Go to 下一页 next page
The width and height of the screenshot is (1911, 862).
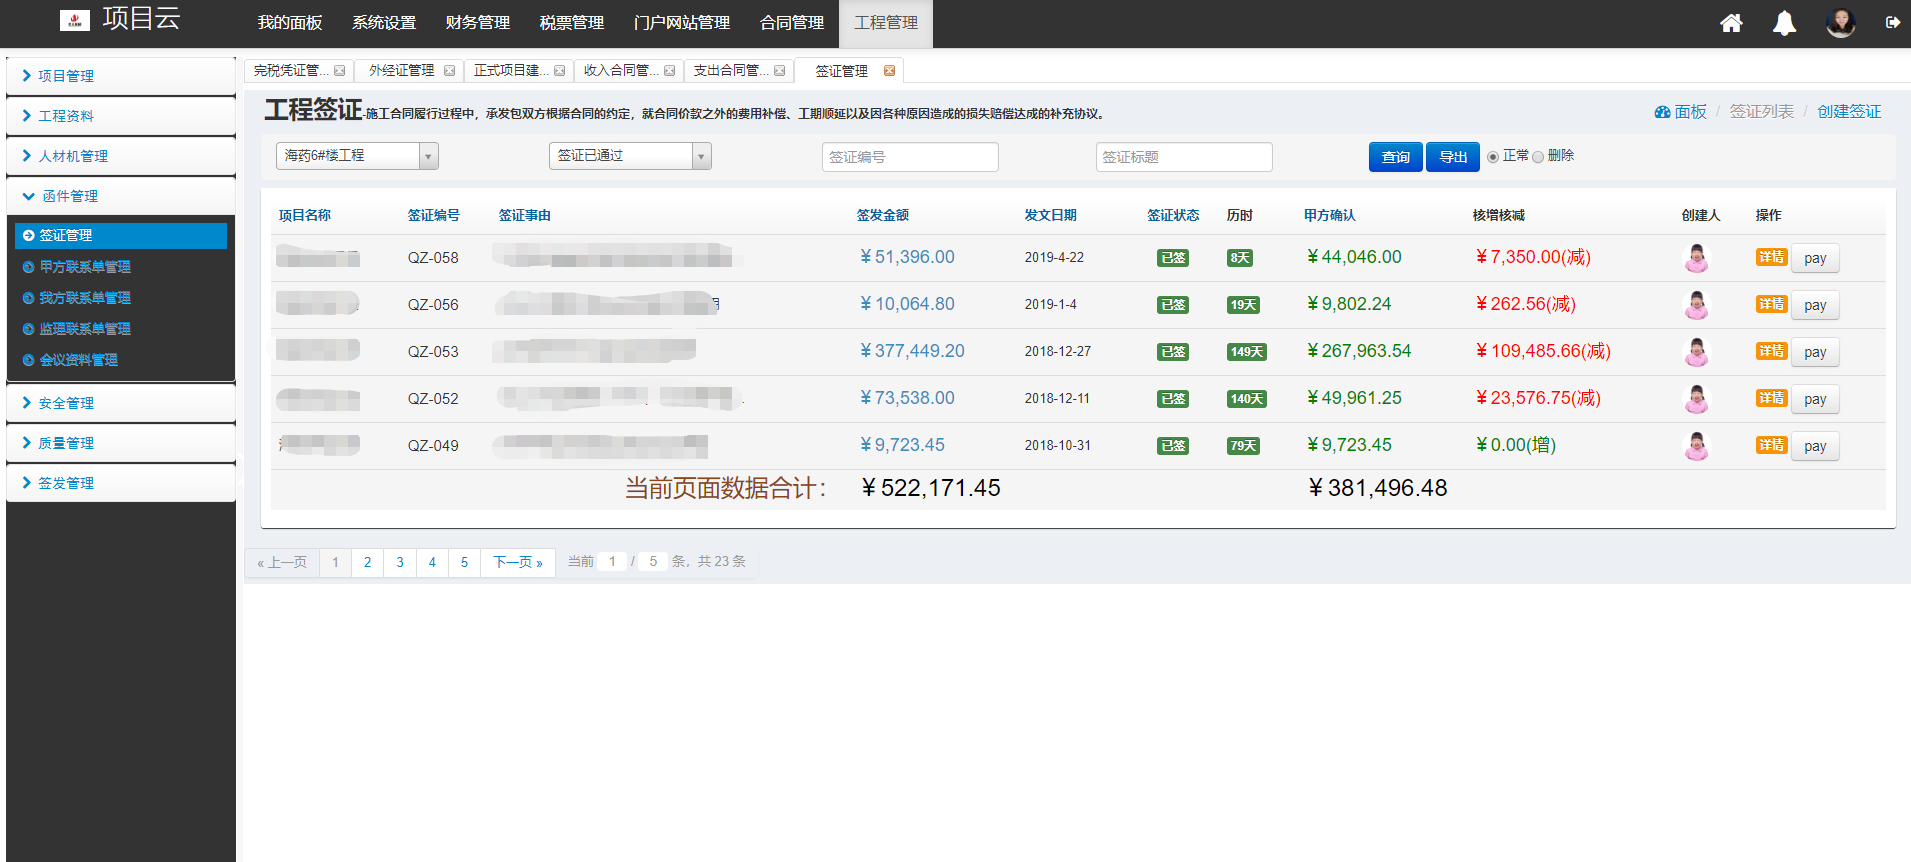pos(518,562)
